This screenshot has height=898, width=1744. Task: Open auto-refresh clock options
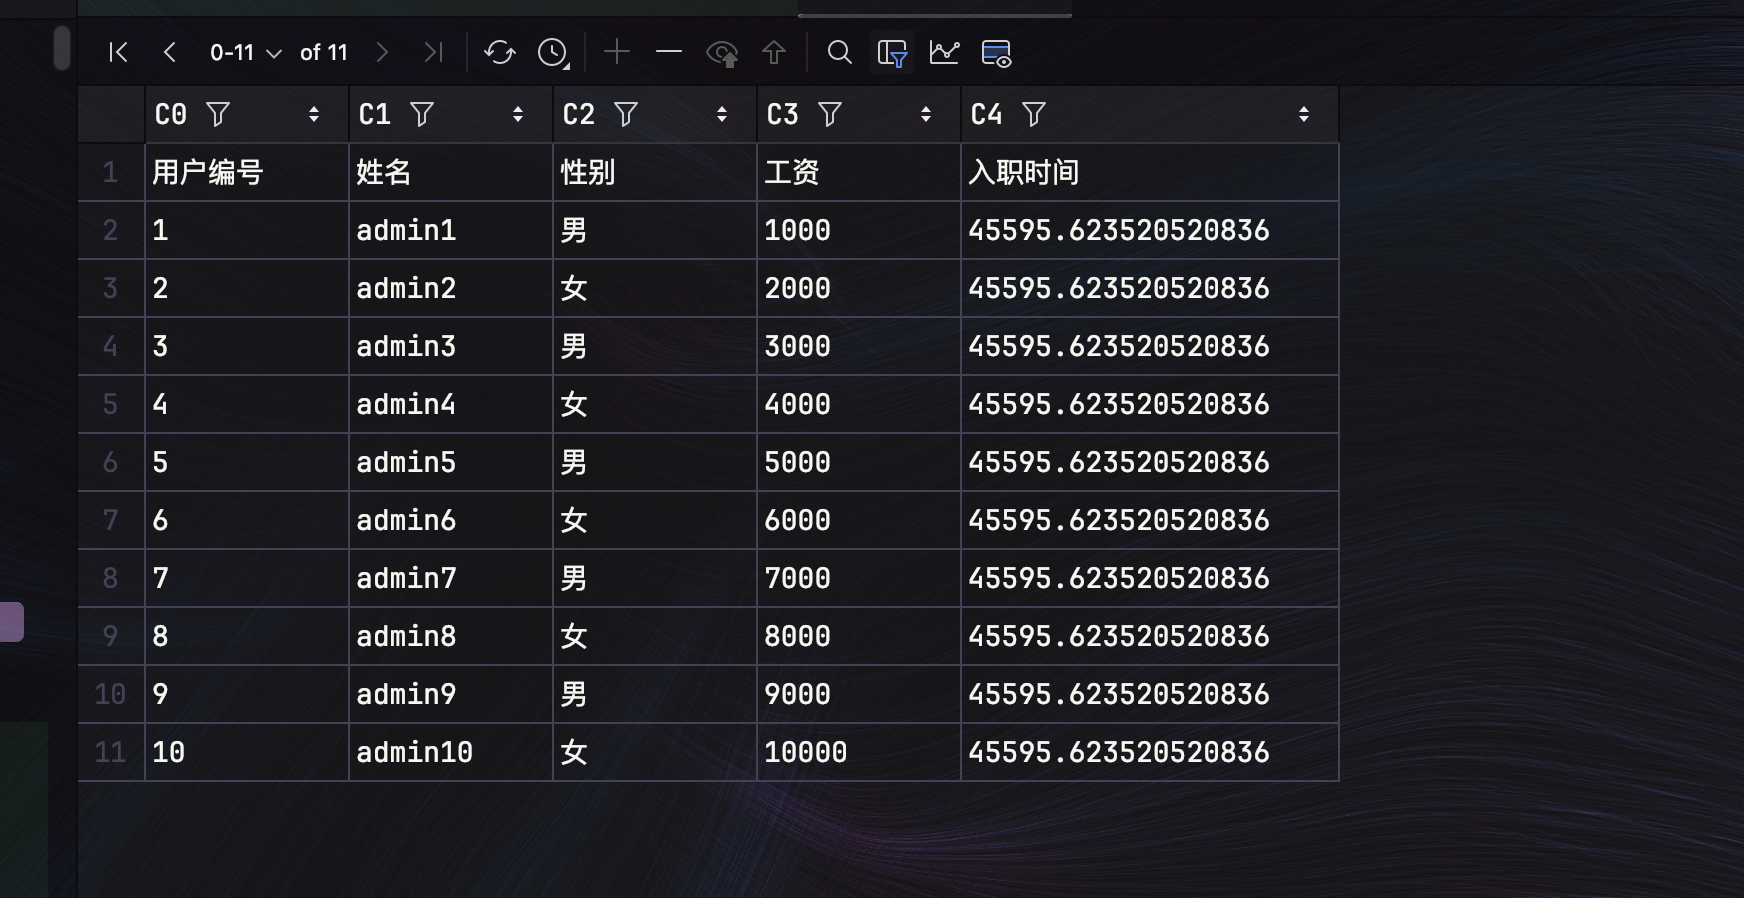553,52
